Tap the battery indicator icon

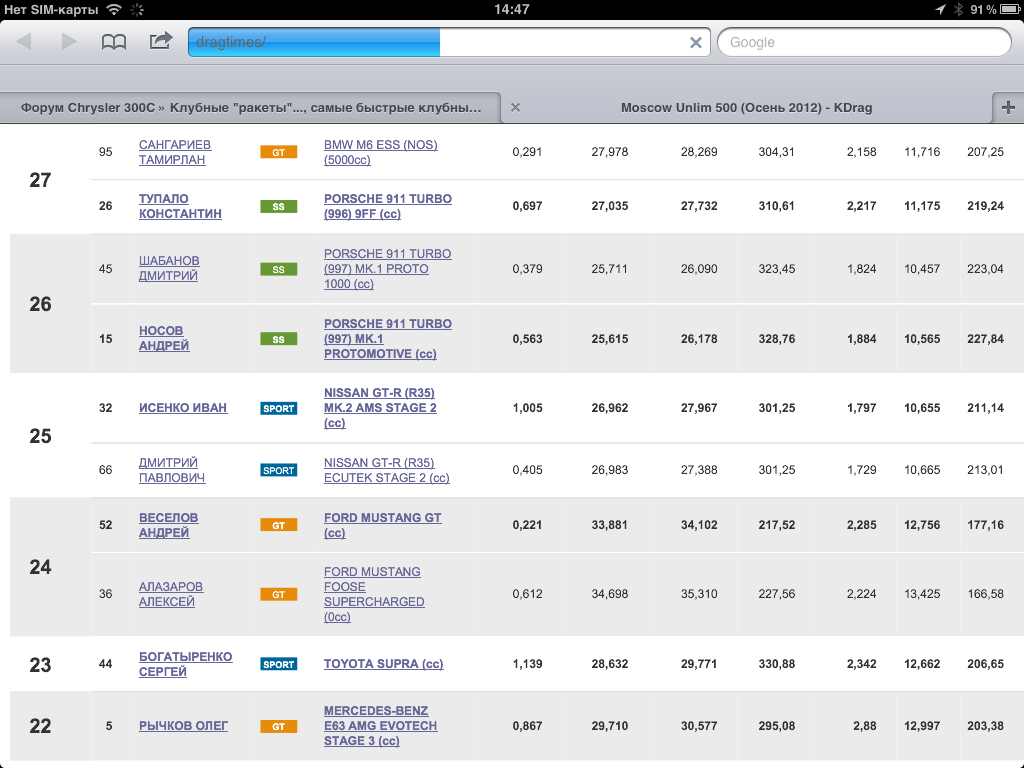tap(1010, 9)
